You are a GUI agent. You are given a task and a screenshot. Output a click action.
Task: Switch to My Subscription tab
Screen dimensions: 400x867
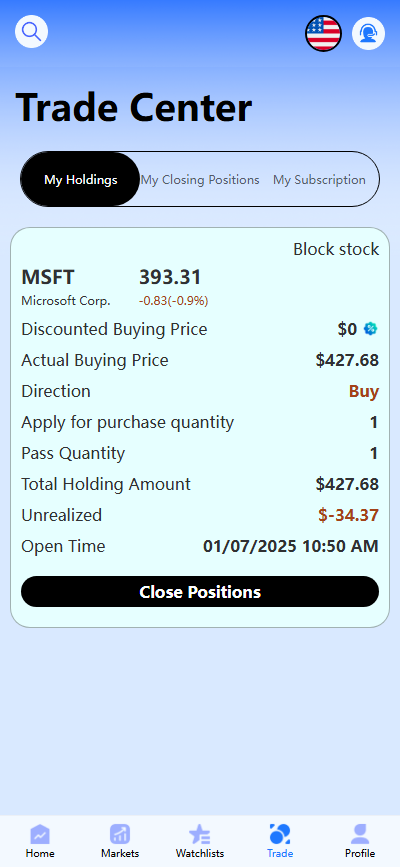pos(319,180)
